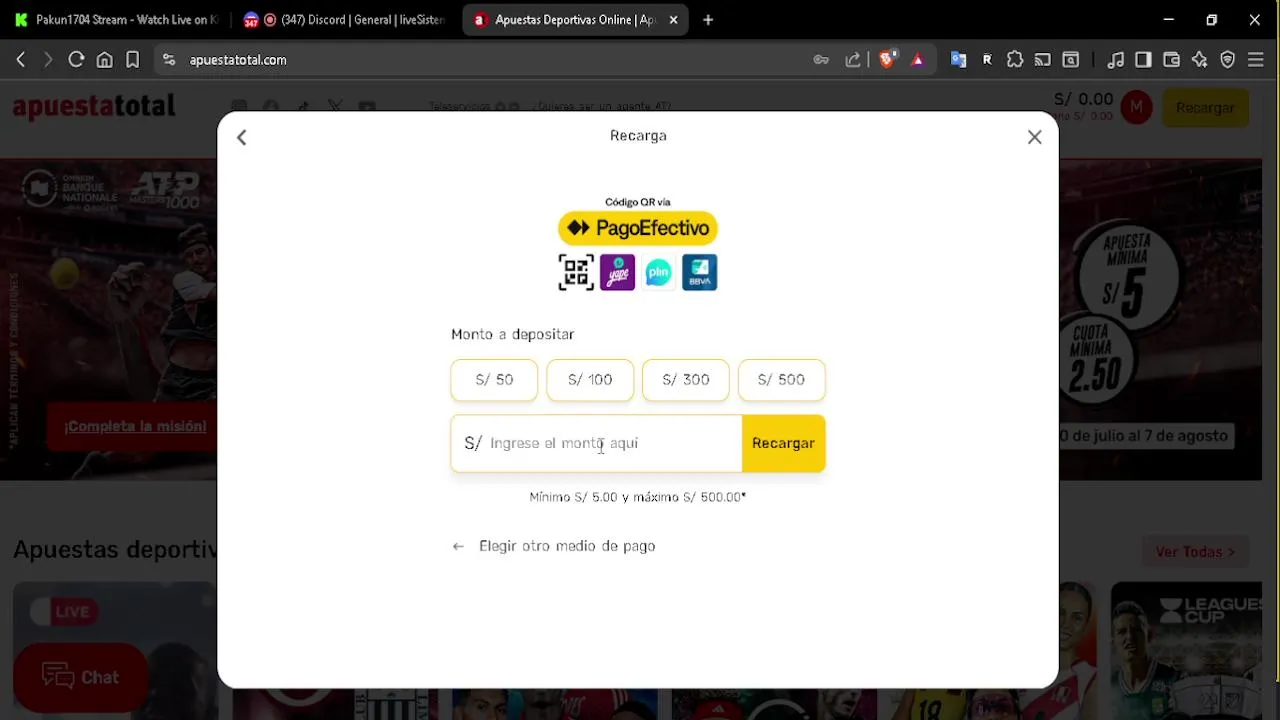
Task: Close the Apuestas Deportivas tab
Action: point(673,20)
